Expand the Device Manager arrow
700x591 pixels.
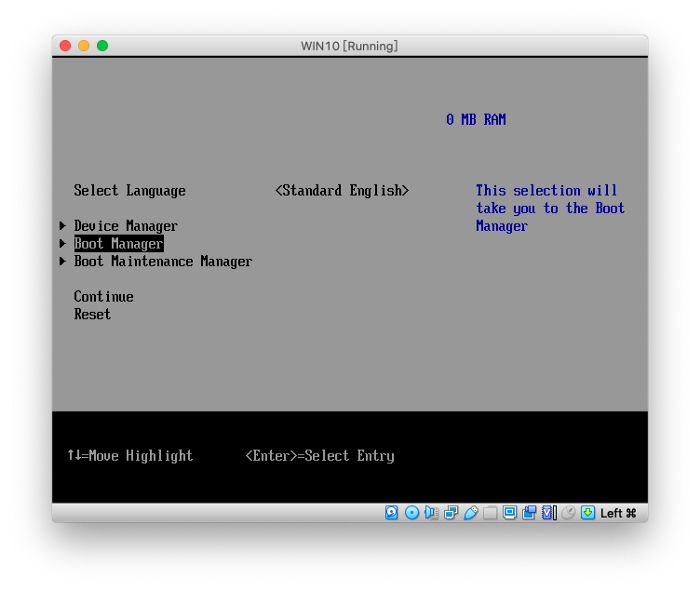(x=63, y=226)
